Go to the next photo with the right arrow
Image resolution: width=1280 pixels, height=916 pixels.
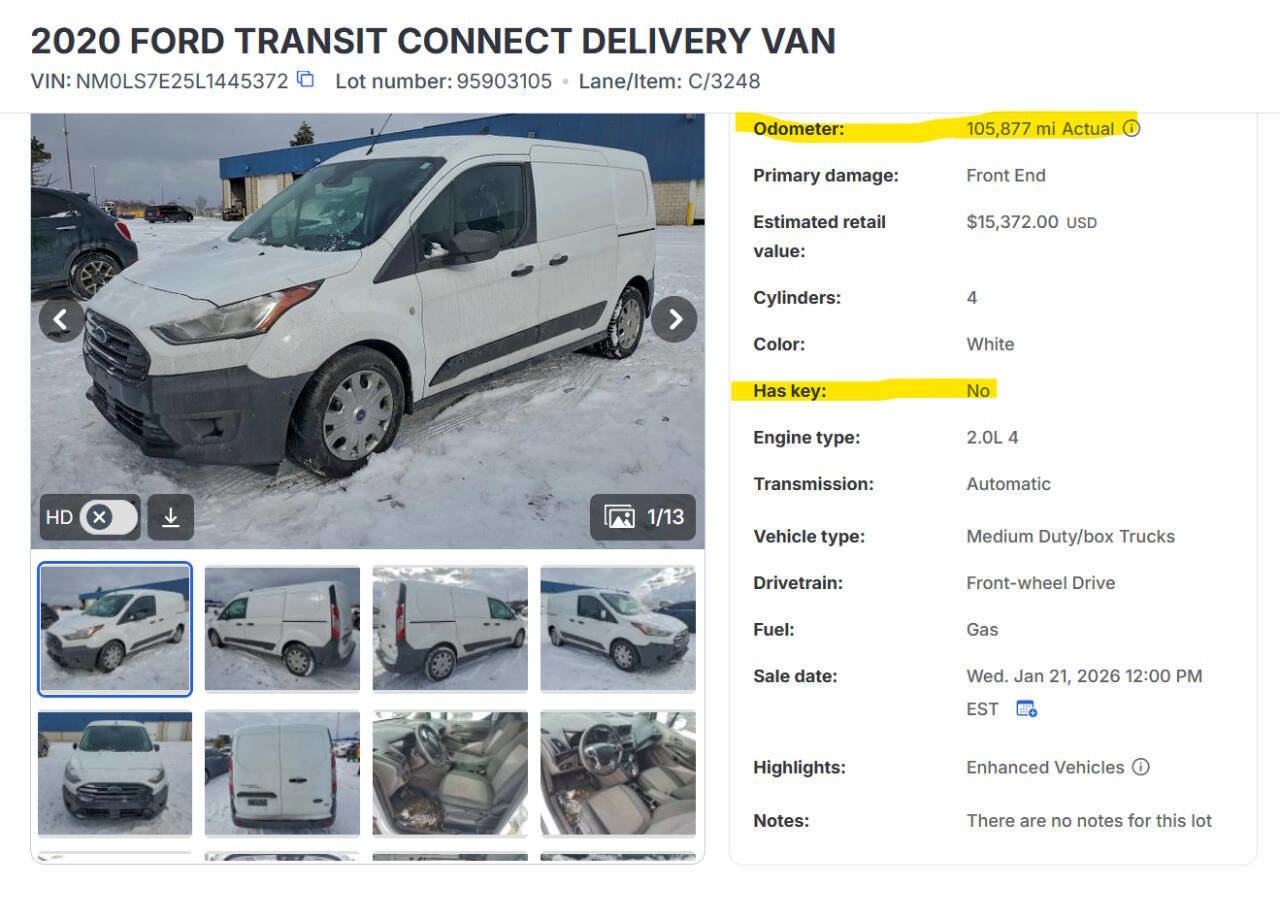pos(675,319)
